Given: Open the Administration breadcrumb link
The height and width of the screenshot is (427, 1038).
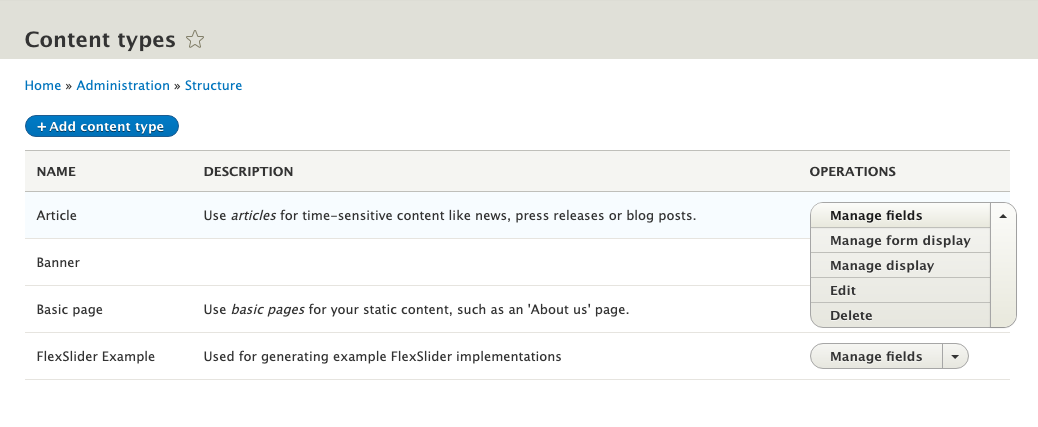Looking at the screenshot, I should (x=123, y=85).
